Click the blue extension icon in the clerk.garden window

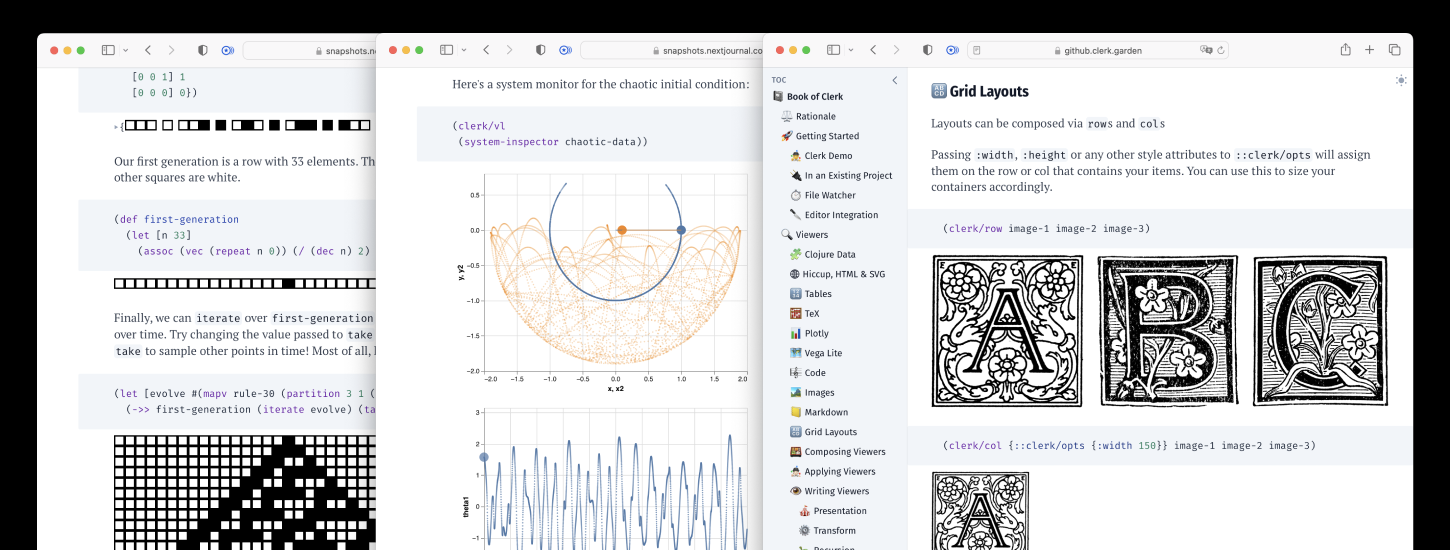tap(952, 50)
